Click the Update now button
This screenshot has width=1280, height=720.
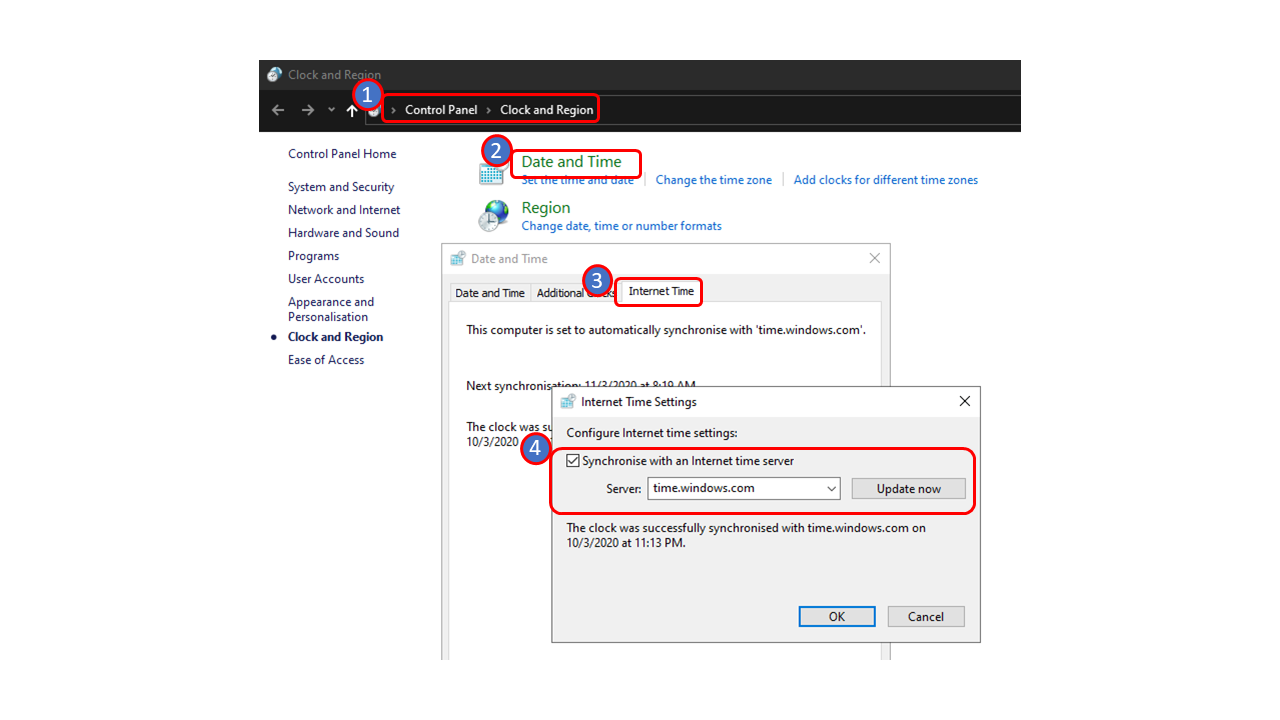909,488
